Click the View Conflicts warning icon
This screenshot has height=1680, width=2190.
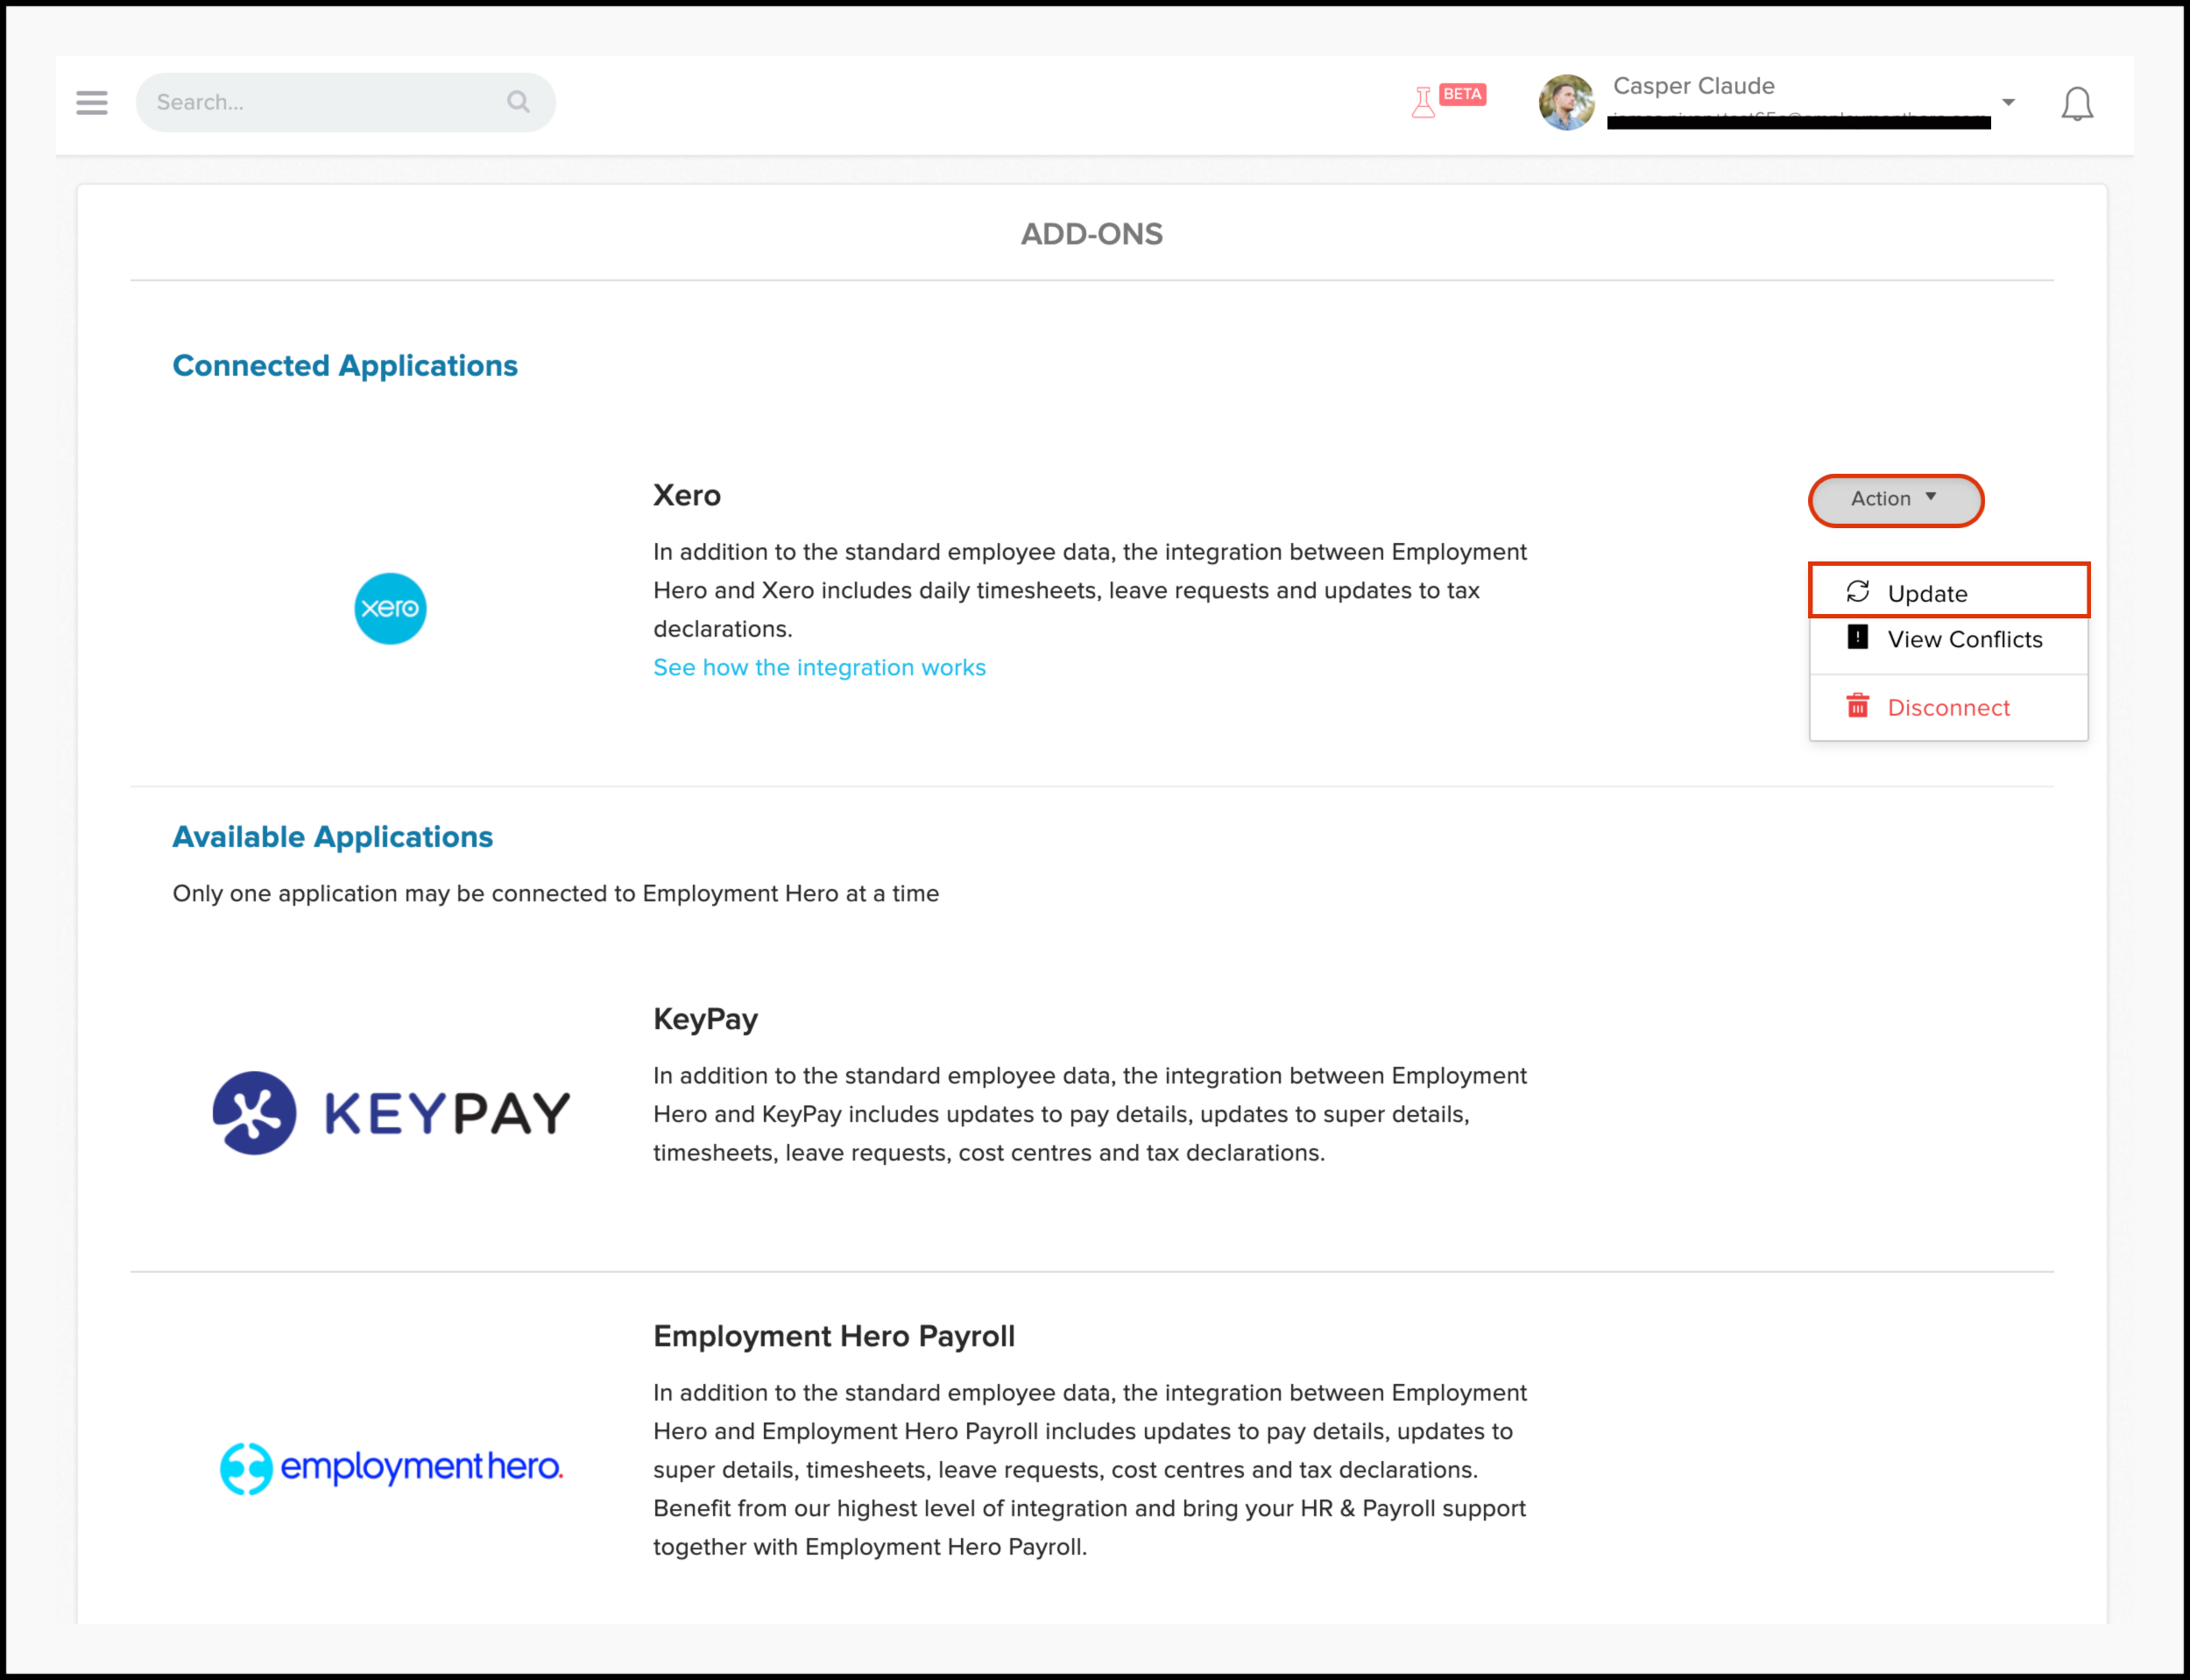click(x=1857, y=638)
